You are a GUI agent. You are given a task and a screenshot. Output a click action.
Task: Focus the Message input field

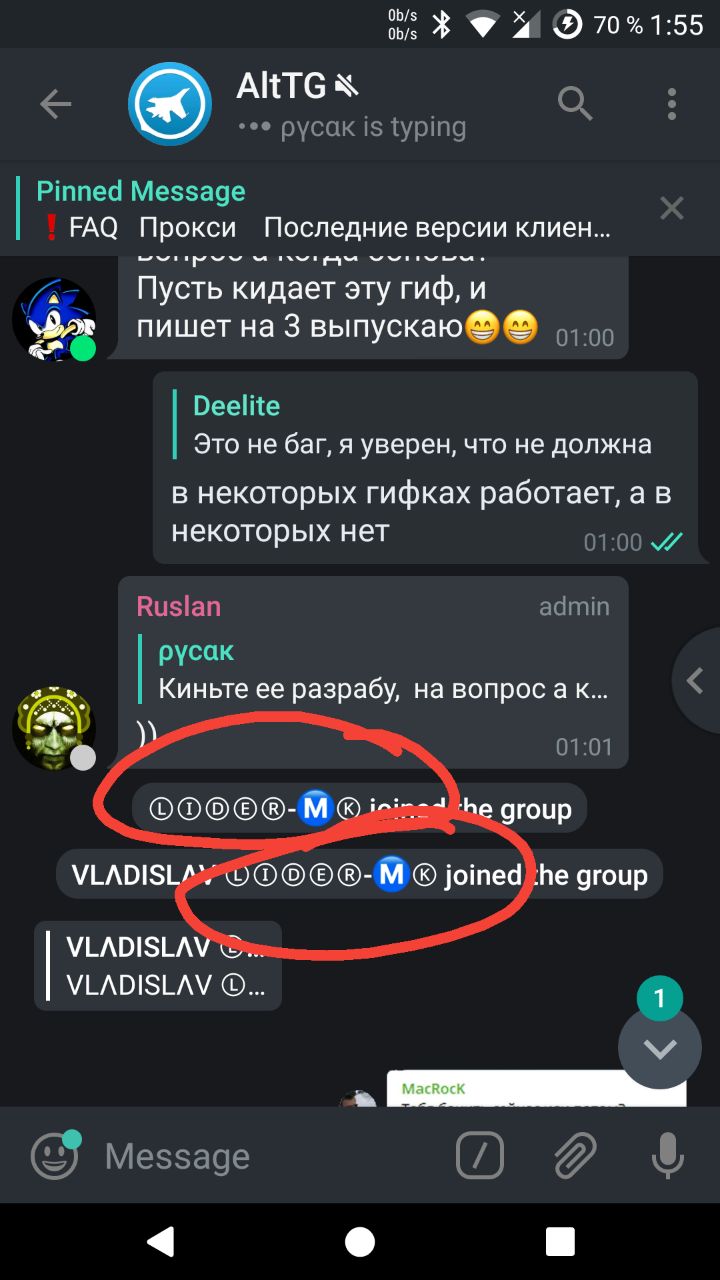pos(270,1156)
